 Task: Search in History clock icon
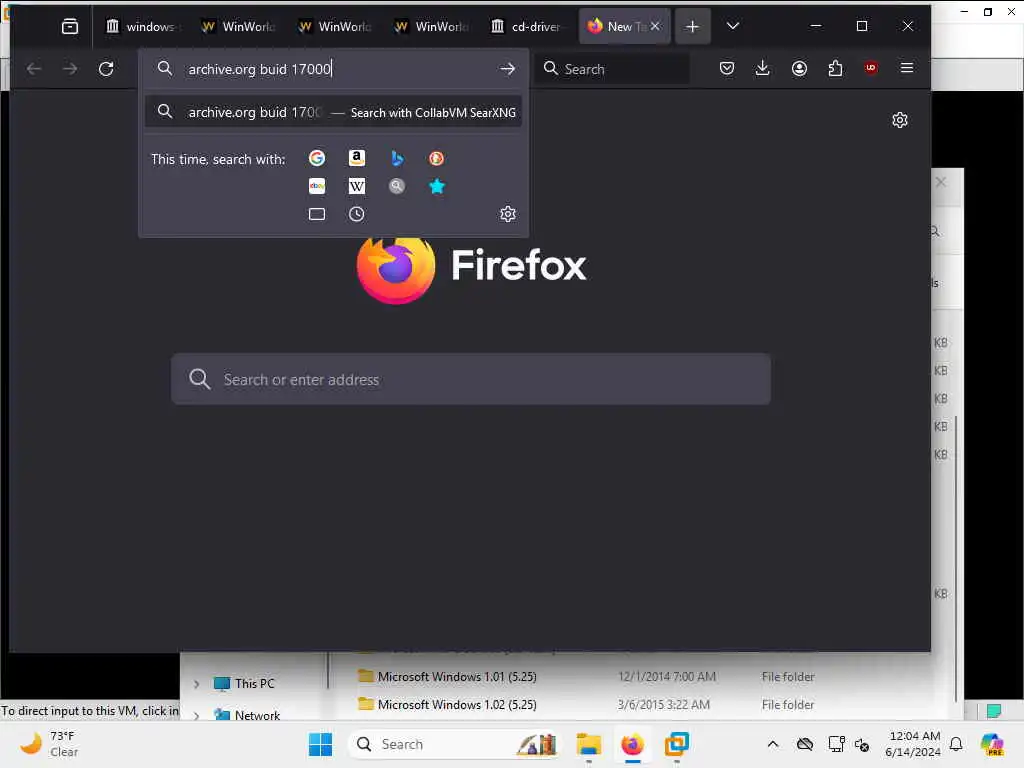(357, 214)
